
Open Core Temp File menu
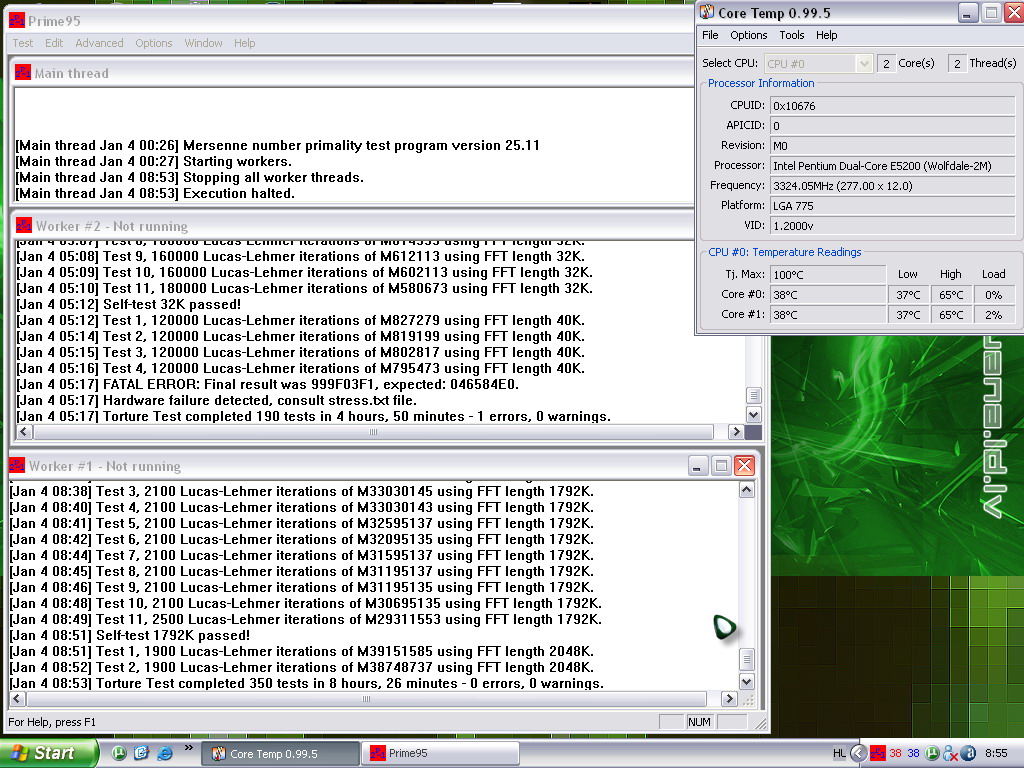pyautogui.click(x=710, y=35)
